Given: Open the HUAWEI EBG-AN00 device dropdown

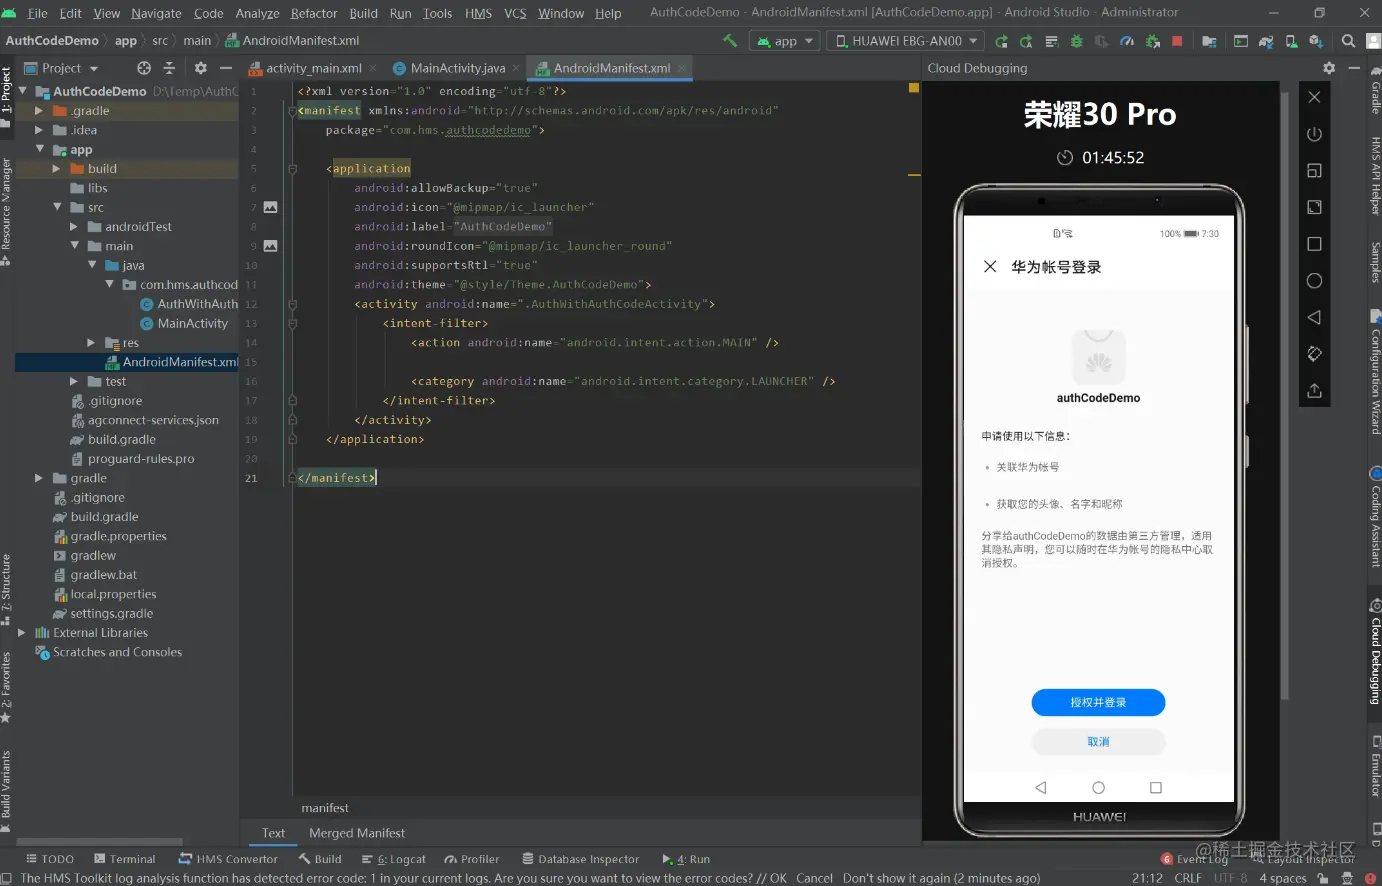Looking at the screenshot, I should pos(906,41).
